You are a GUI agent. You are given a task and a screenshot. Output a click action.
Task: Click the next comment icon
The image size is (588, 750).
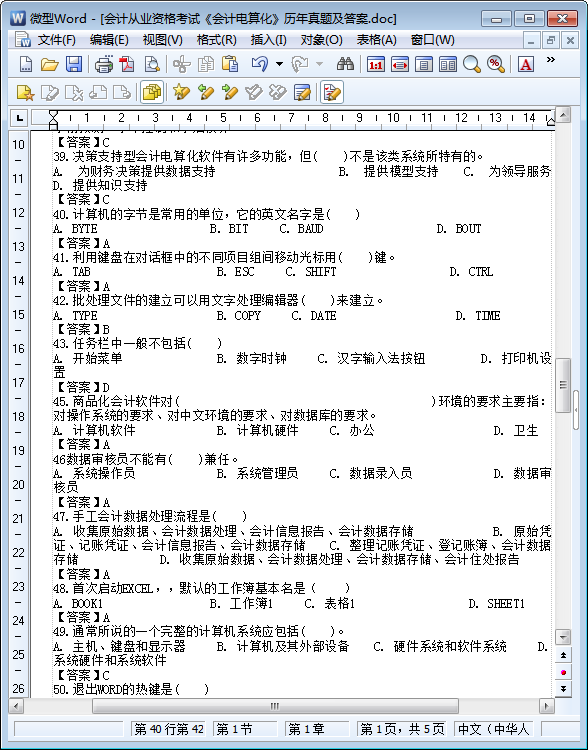point(122,92)
